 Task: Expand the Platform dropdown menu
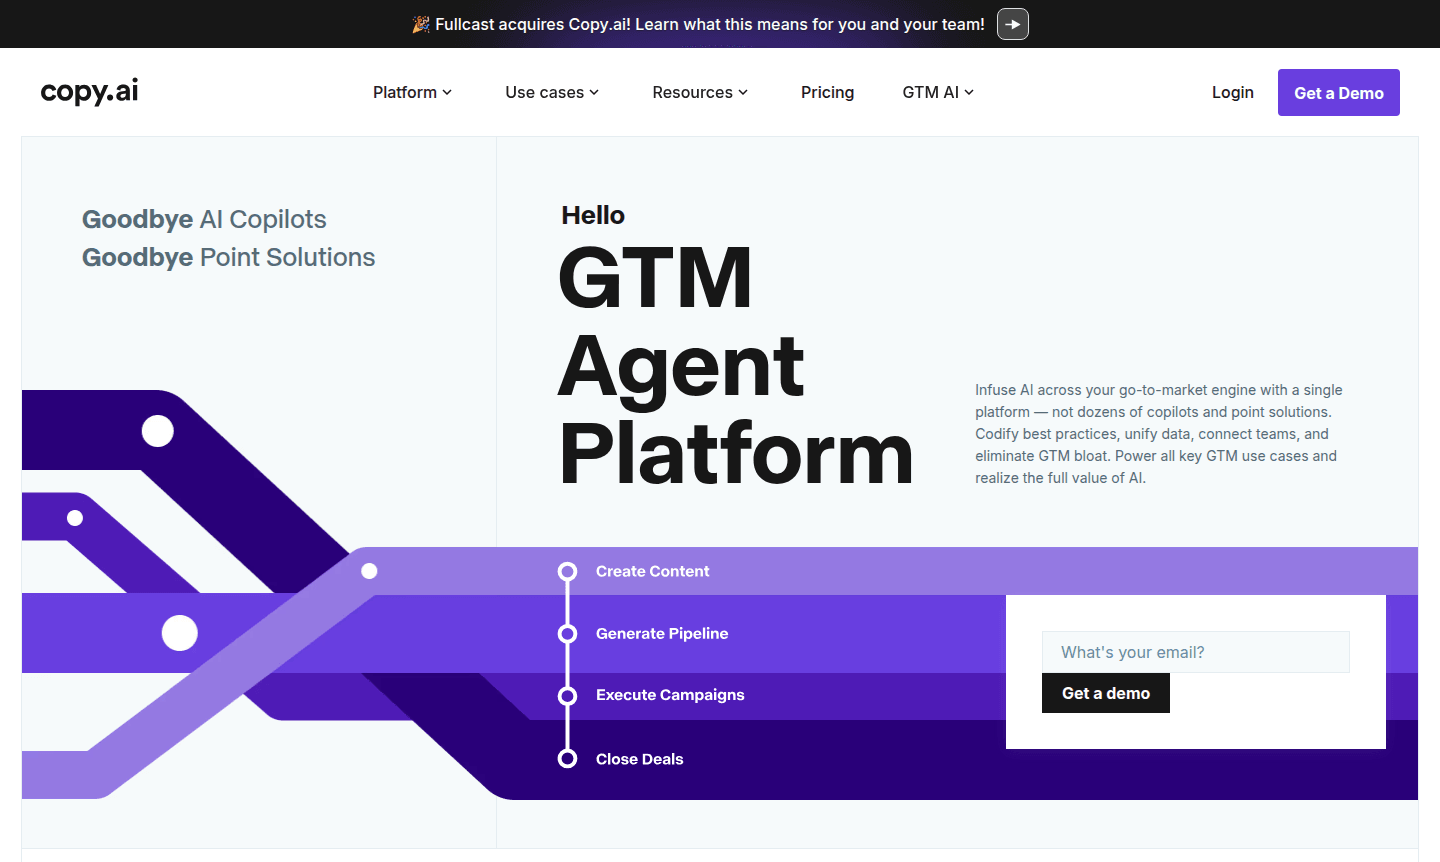tap(412, 92)
